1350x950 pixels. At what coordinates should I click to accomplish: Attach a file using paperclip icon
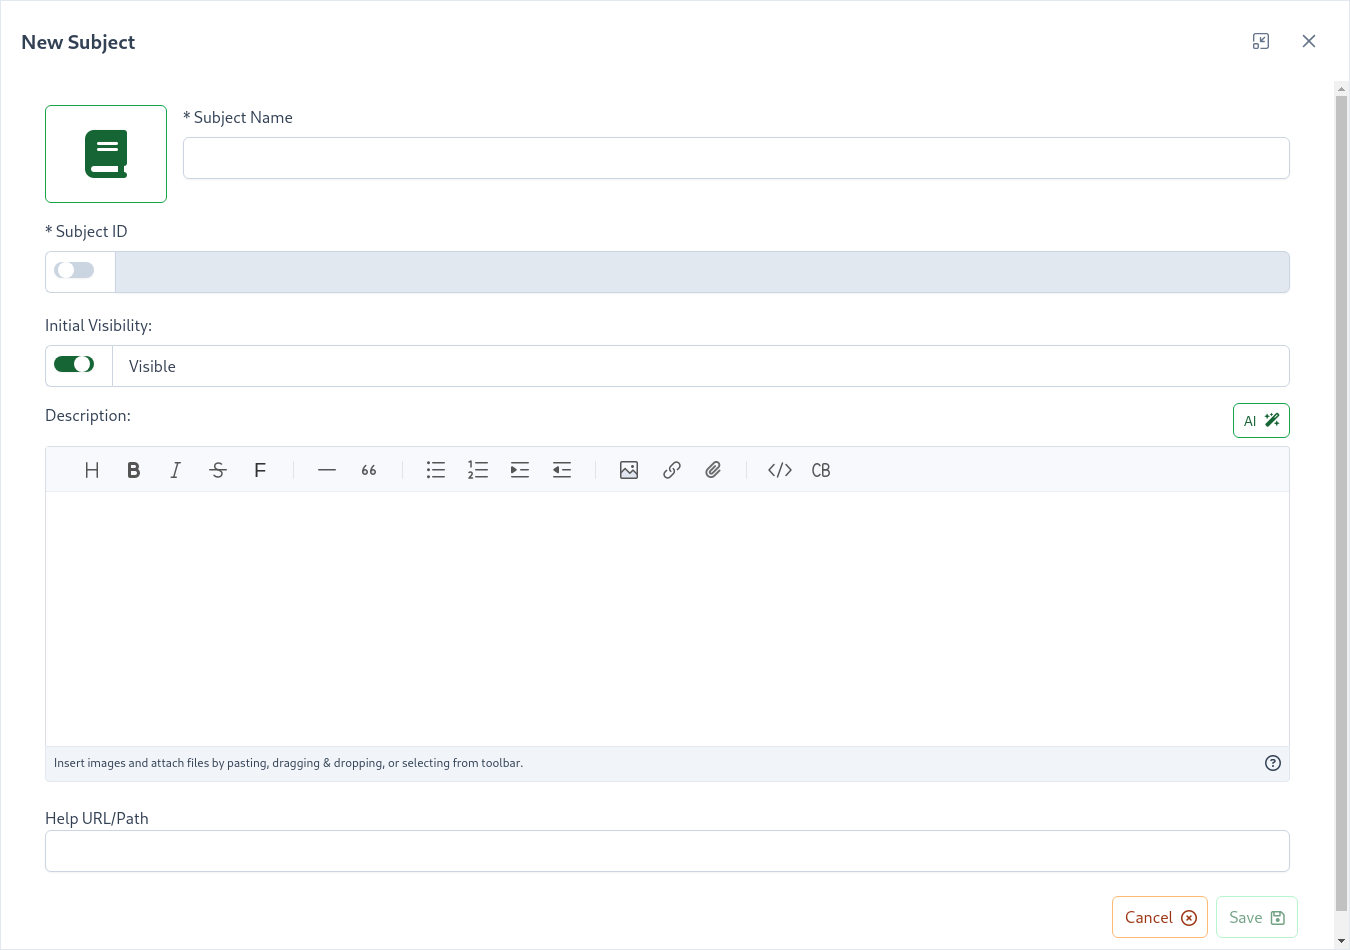click(713, 470)
